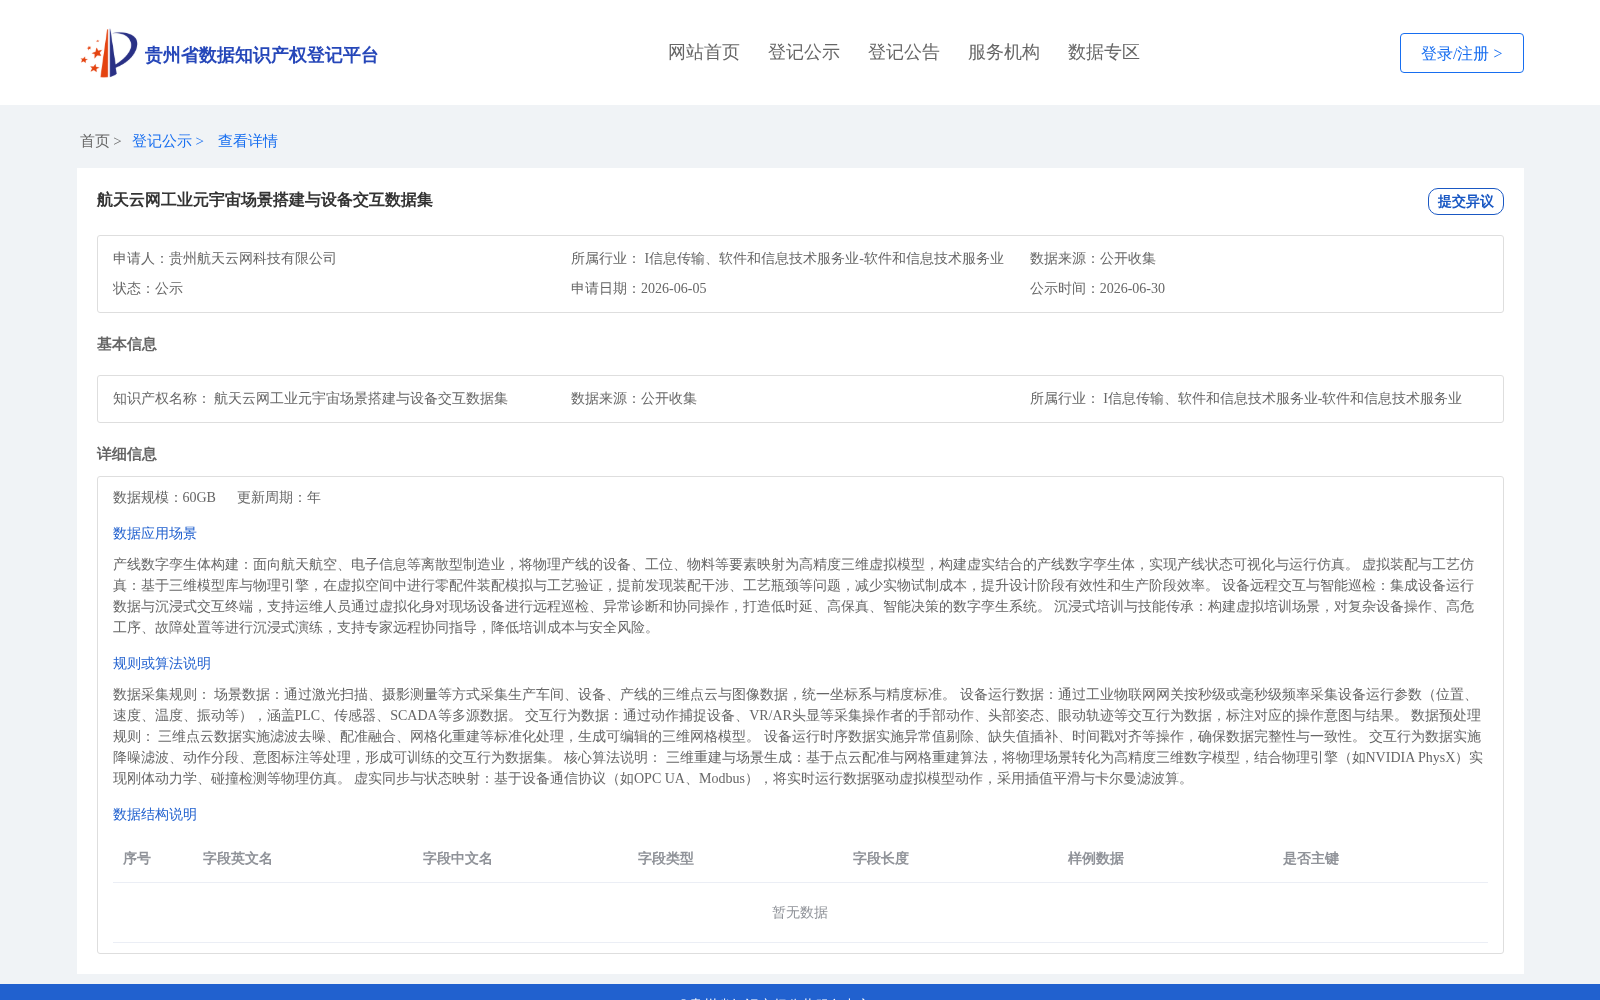Open 登记公示 navigation item
The width and height of the screenshot is (1600, 1000).
(804, 52)
